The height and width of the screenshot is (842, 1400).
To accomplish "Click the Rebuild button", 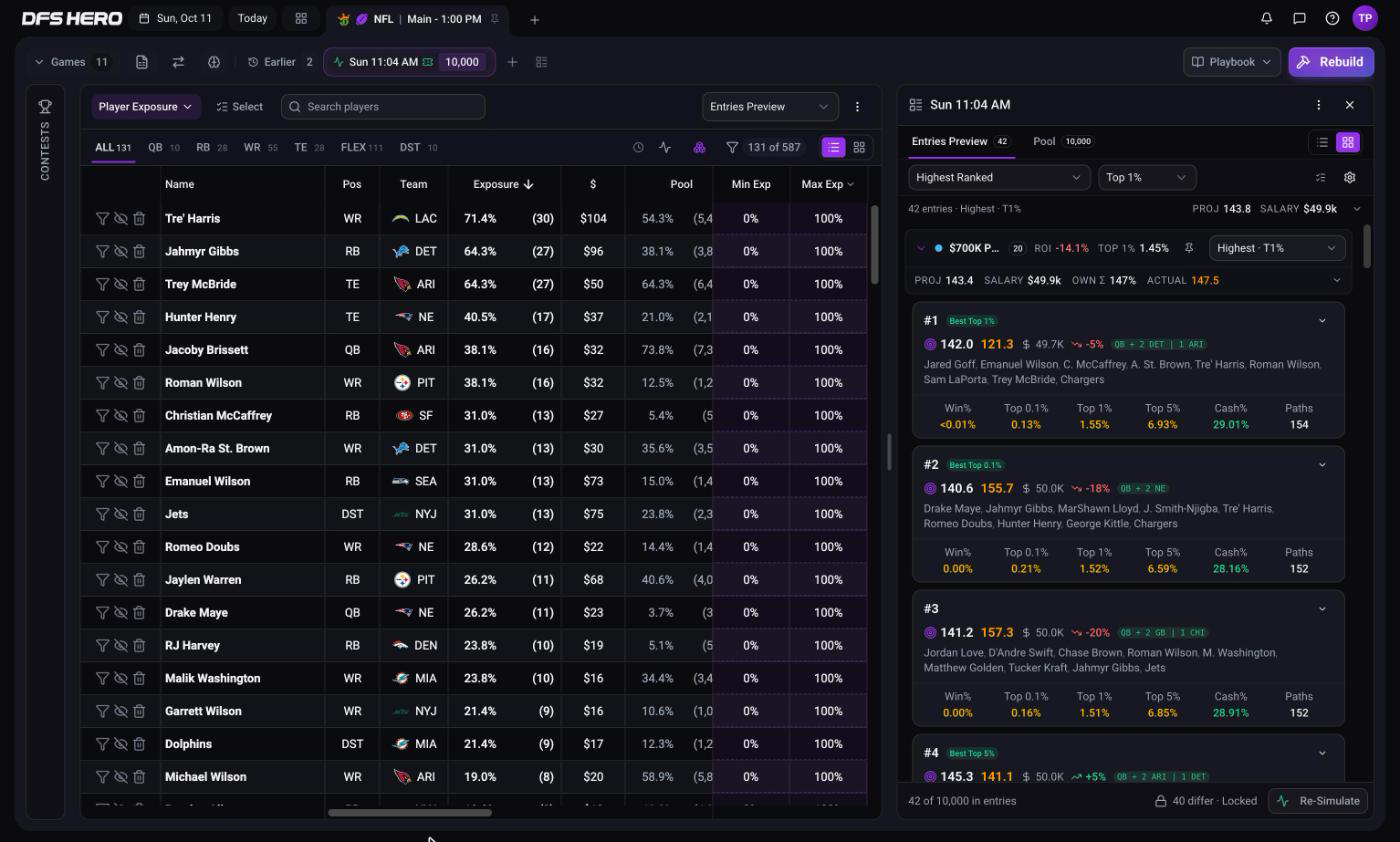I will [x=1331, y=62].
